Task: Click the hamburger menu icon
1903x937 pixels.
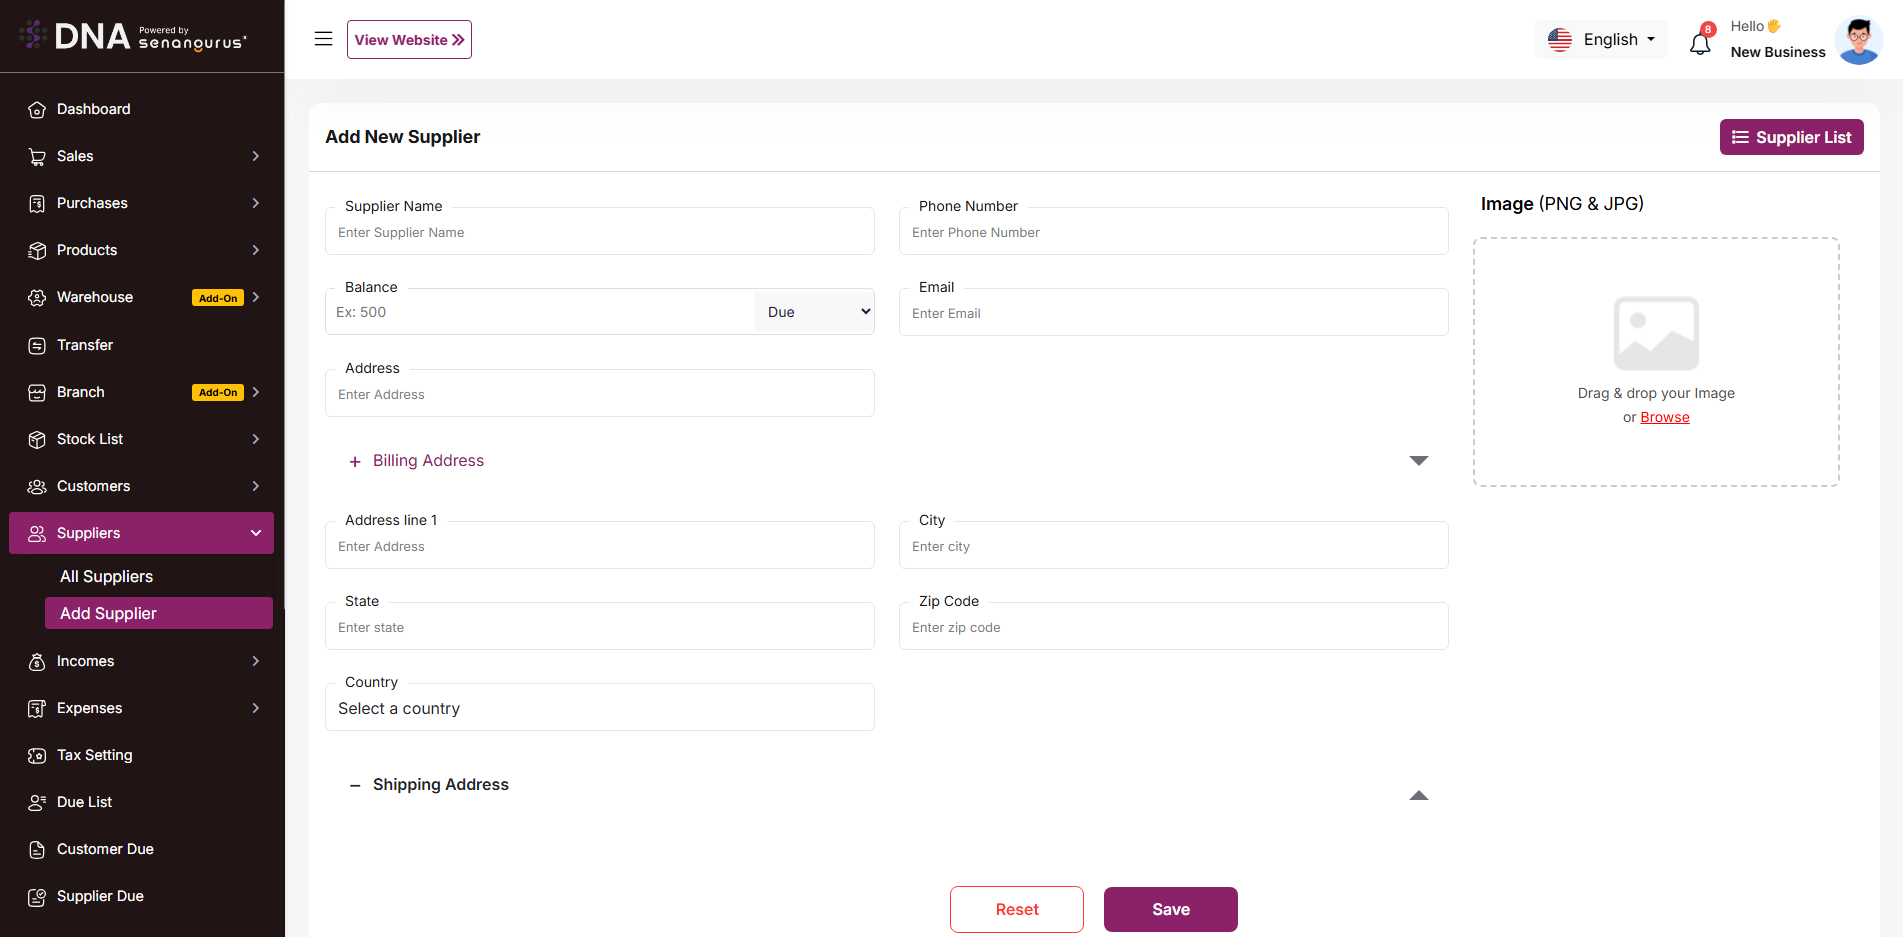Action: click(x=323, y=39)
